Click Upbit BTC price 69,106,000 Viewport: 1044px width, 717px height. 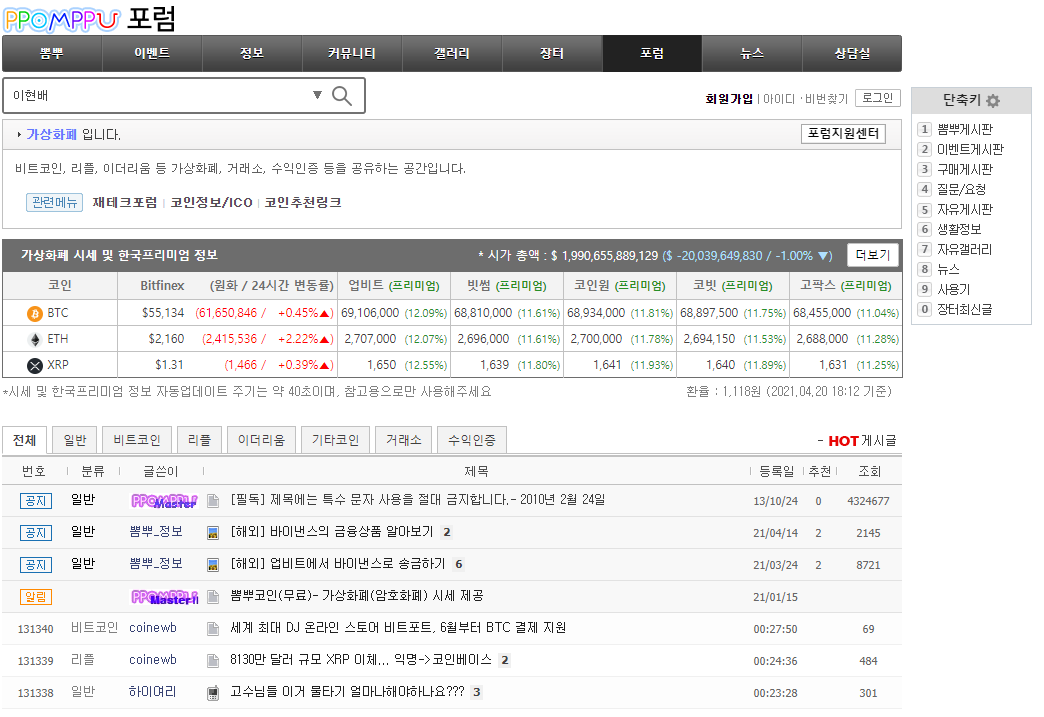tap(370, 313)
